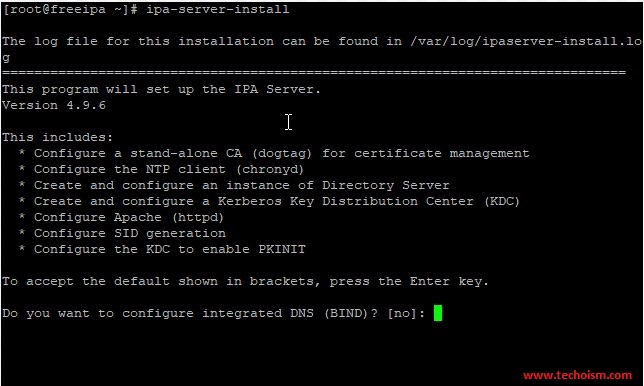Click the [no] default answer text
The image size is (644, 386).
tap(402, 313)
